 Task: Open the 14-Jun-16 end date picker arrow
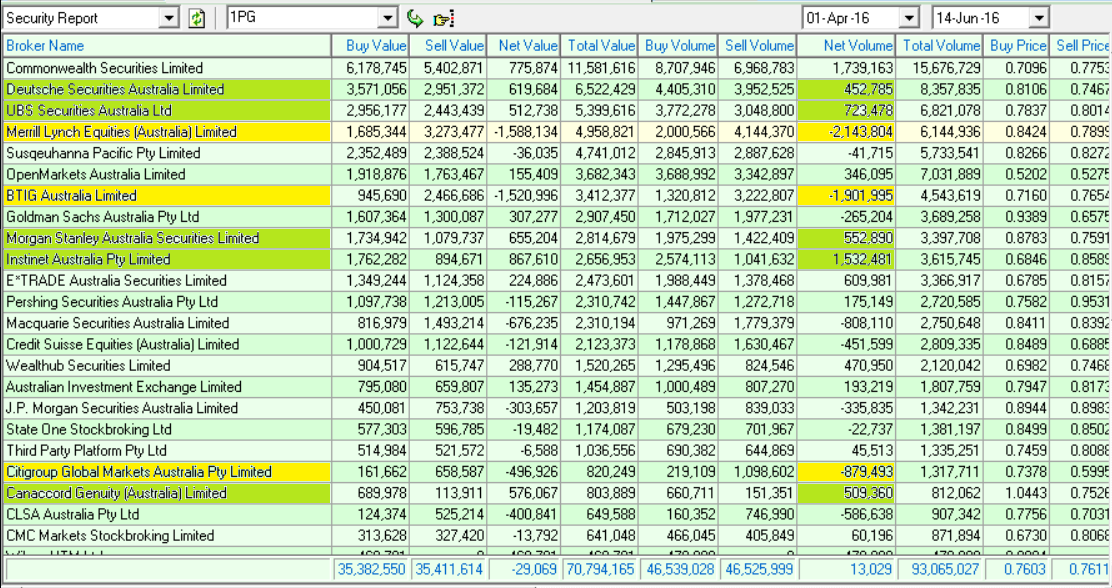tap(1039, 18)
